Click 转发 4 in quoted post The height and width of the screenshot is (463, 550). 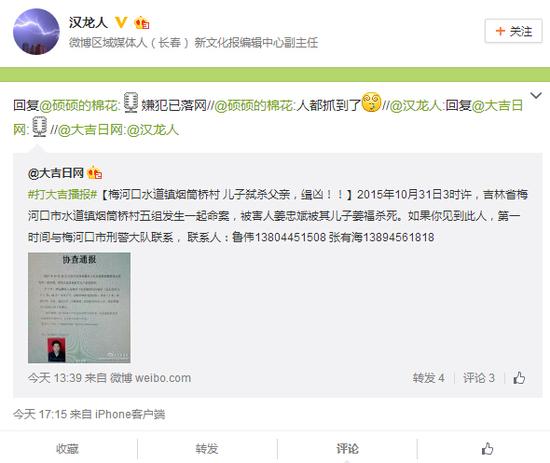click(428, 378)
